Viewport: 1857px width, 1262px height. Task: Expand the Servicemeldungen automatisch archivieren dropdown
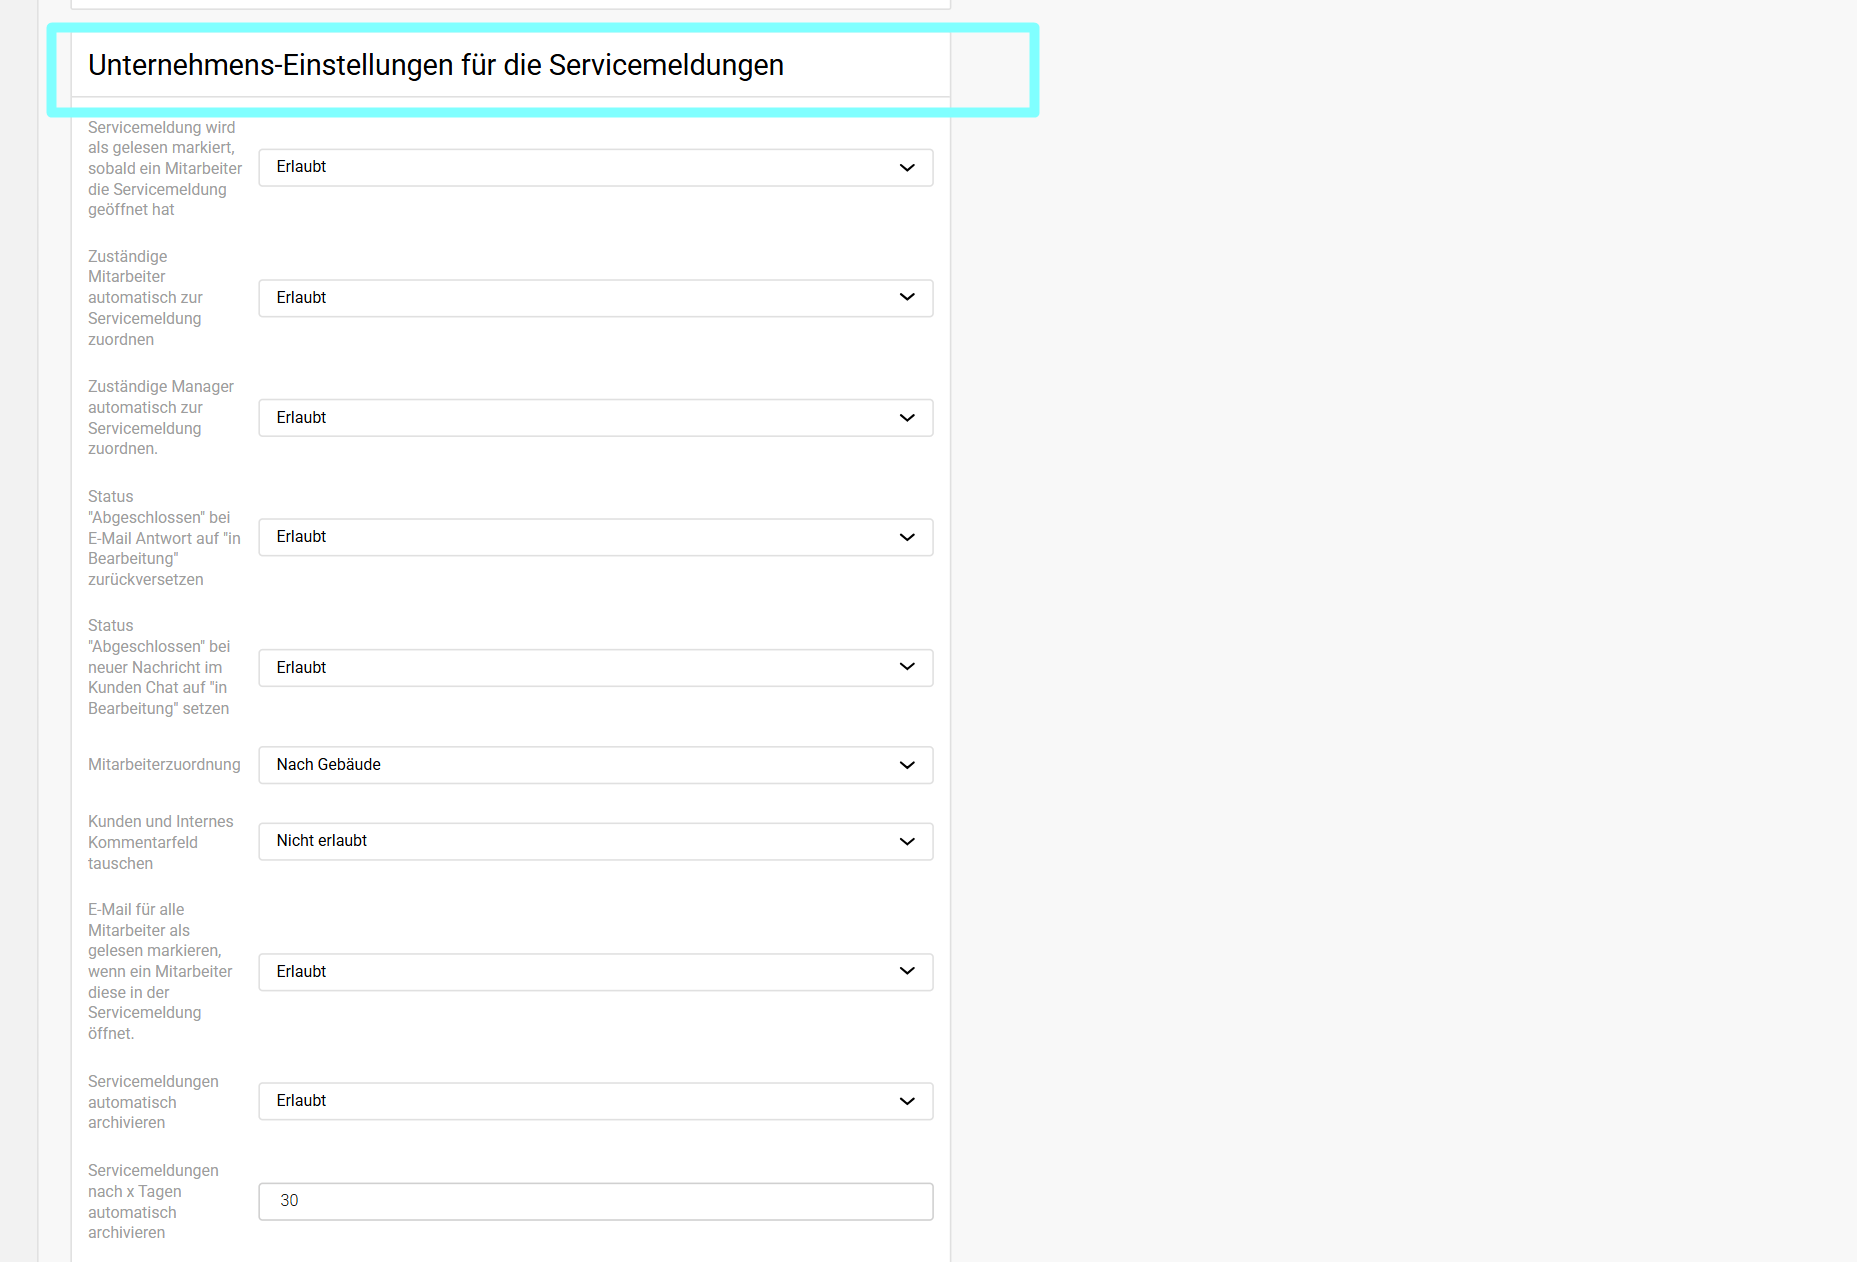(595, 1101)
